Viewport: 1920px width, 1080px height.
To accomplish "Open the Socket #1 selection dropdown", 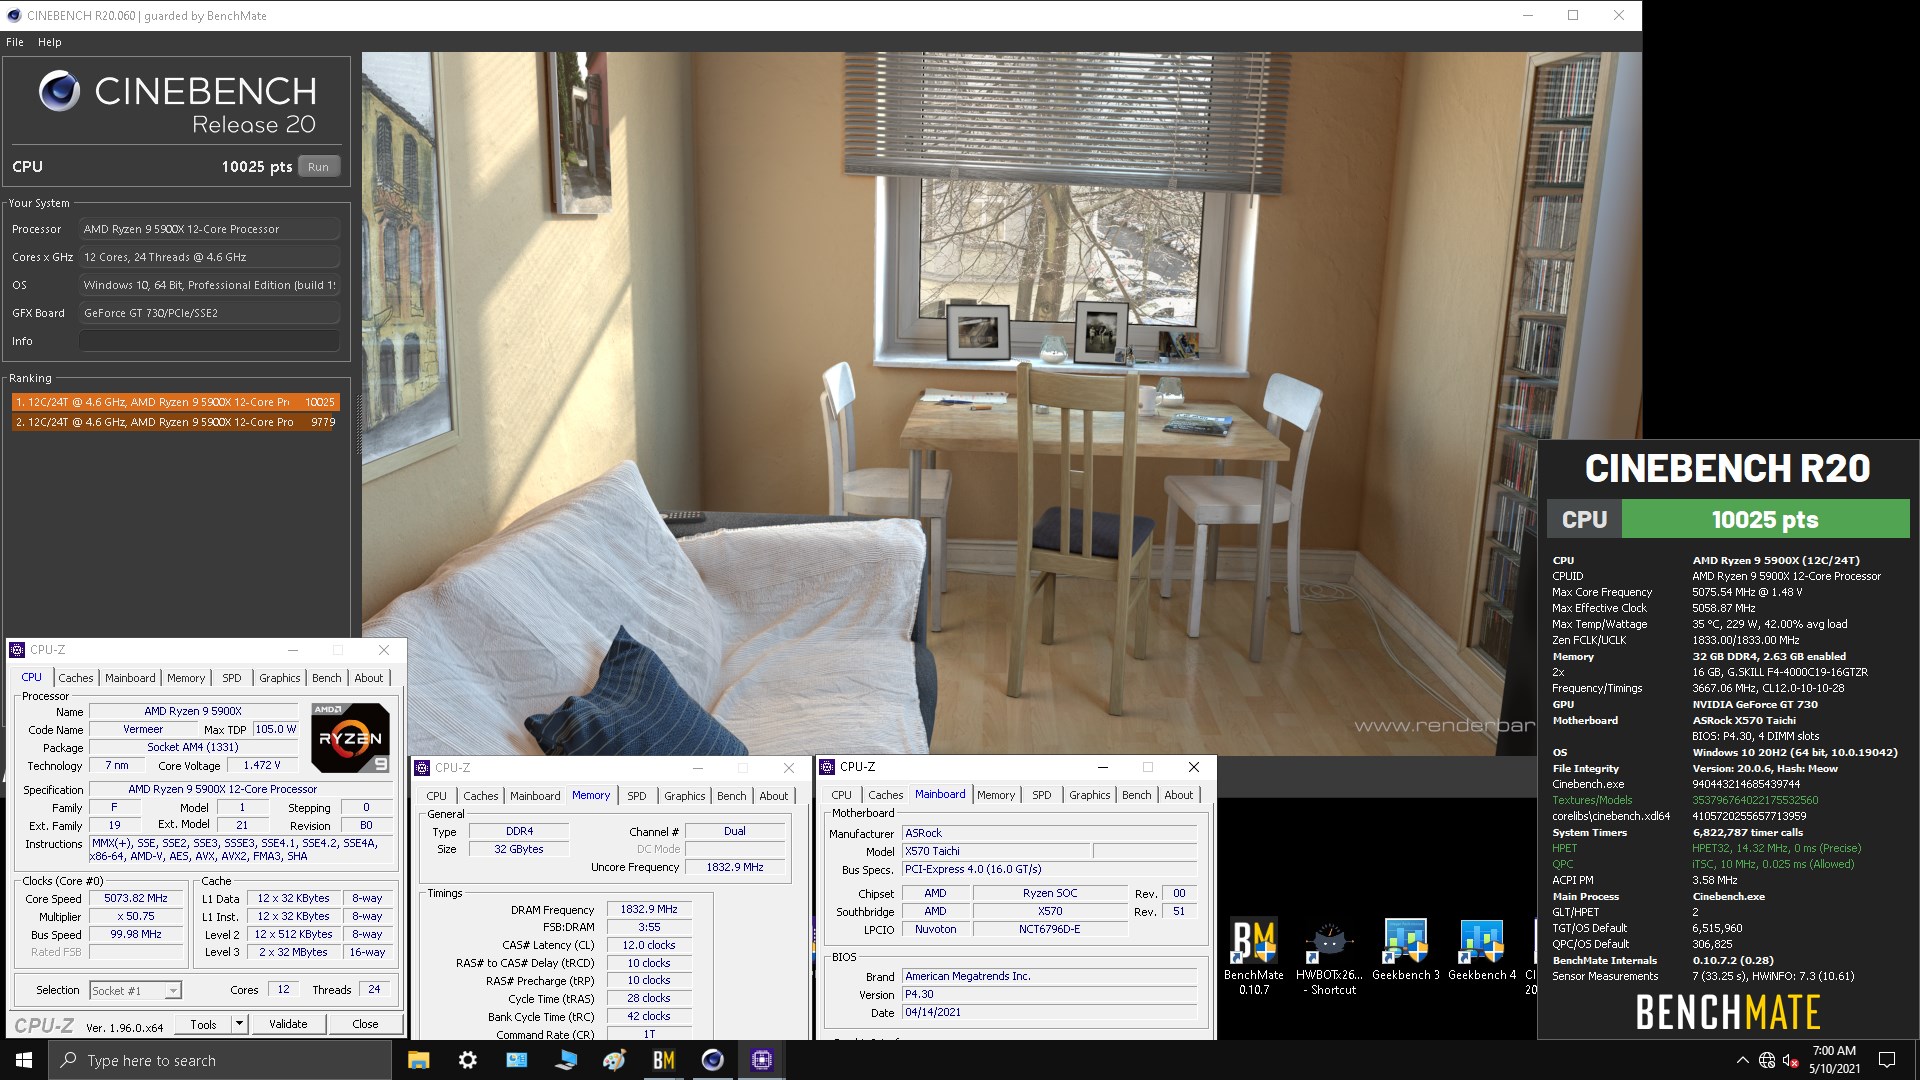I will click(135, 990).
